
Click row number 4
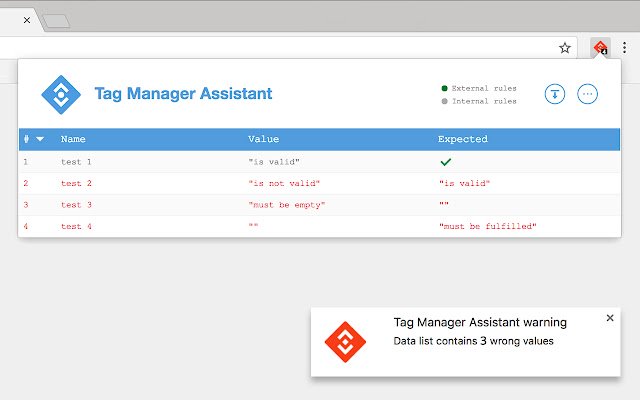[x=26, y=227]
